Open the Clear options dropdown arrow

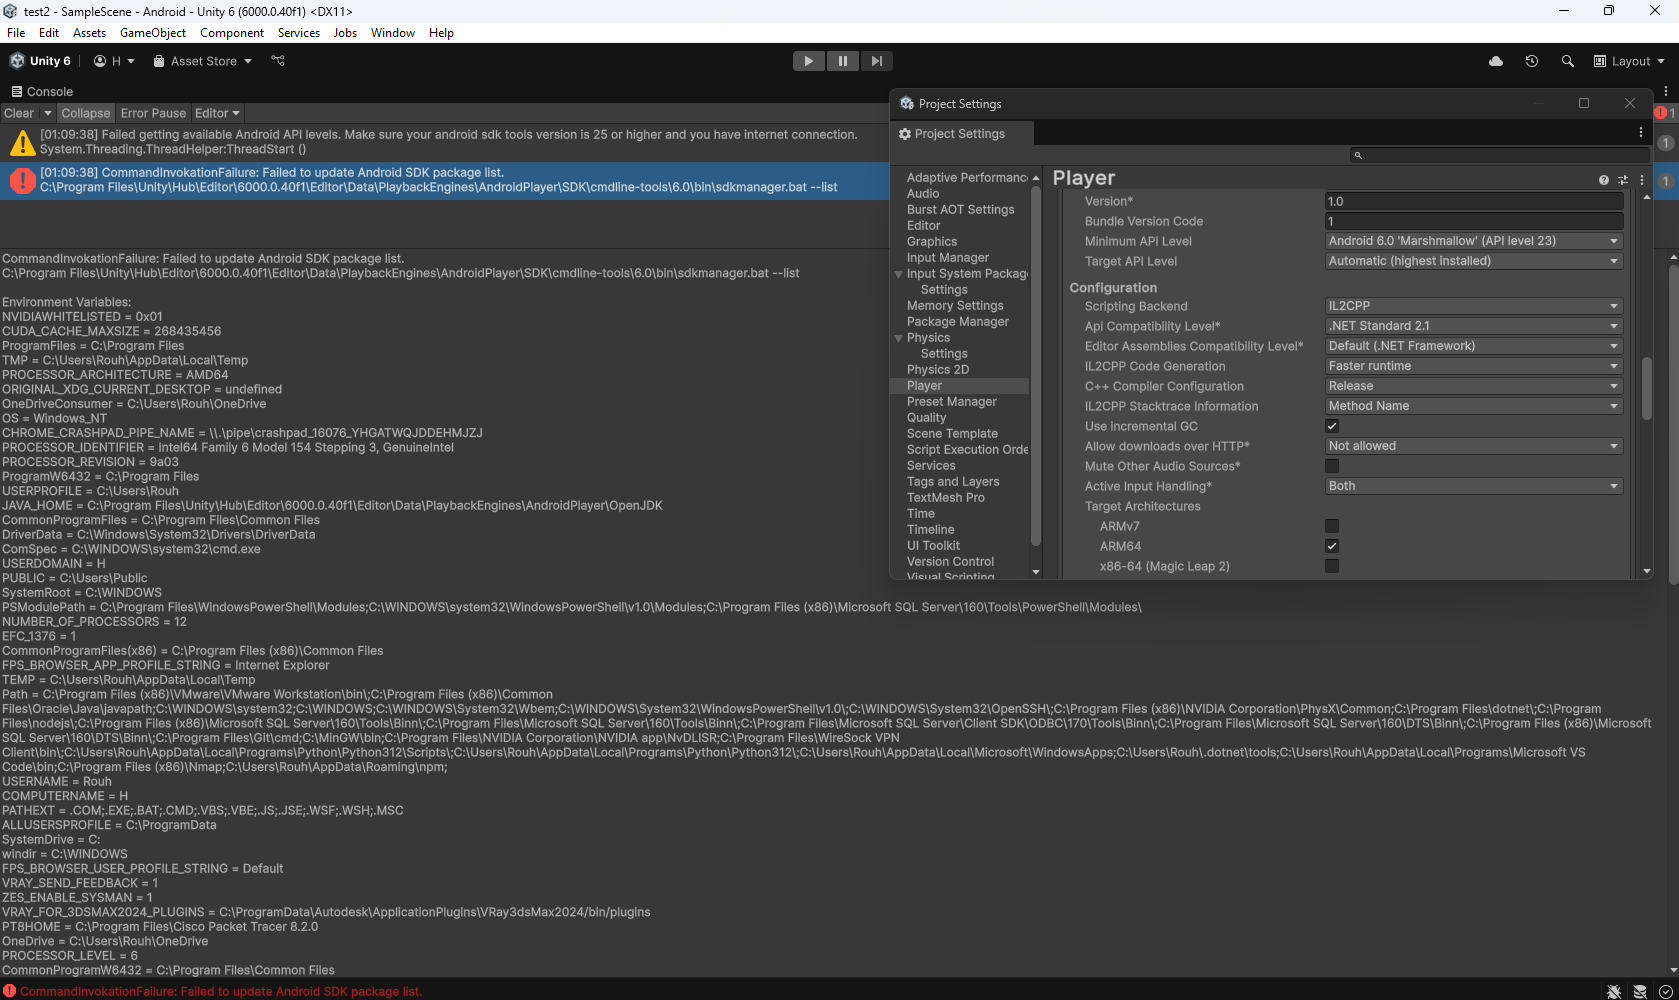point(47,113)
